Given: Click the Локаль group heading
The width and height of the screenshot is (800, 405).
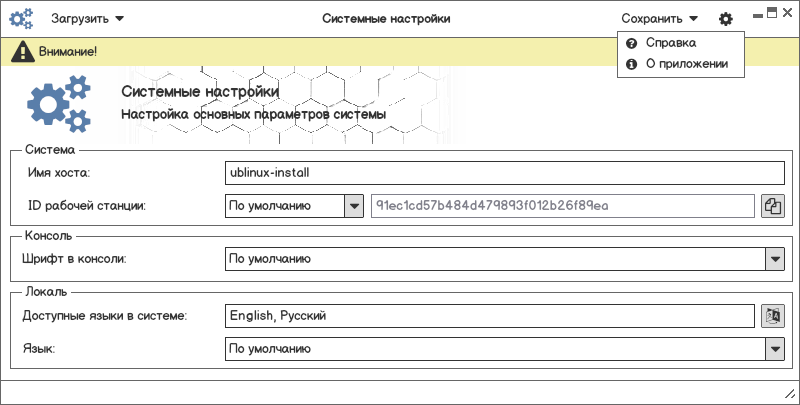Looking at the screenshot, I should [x=46, y=292].
